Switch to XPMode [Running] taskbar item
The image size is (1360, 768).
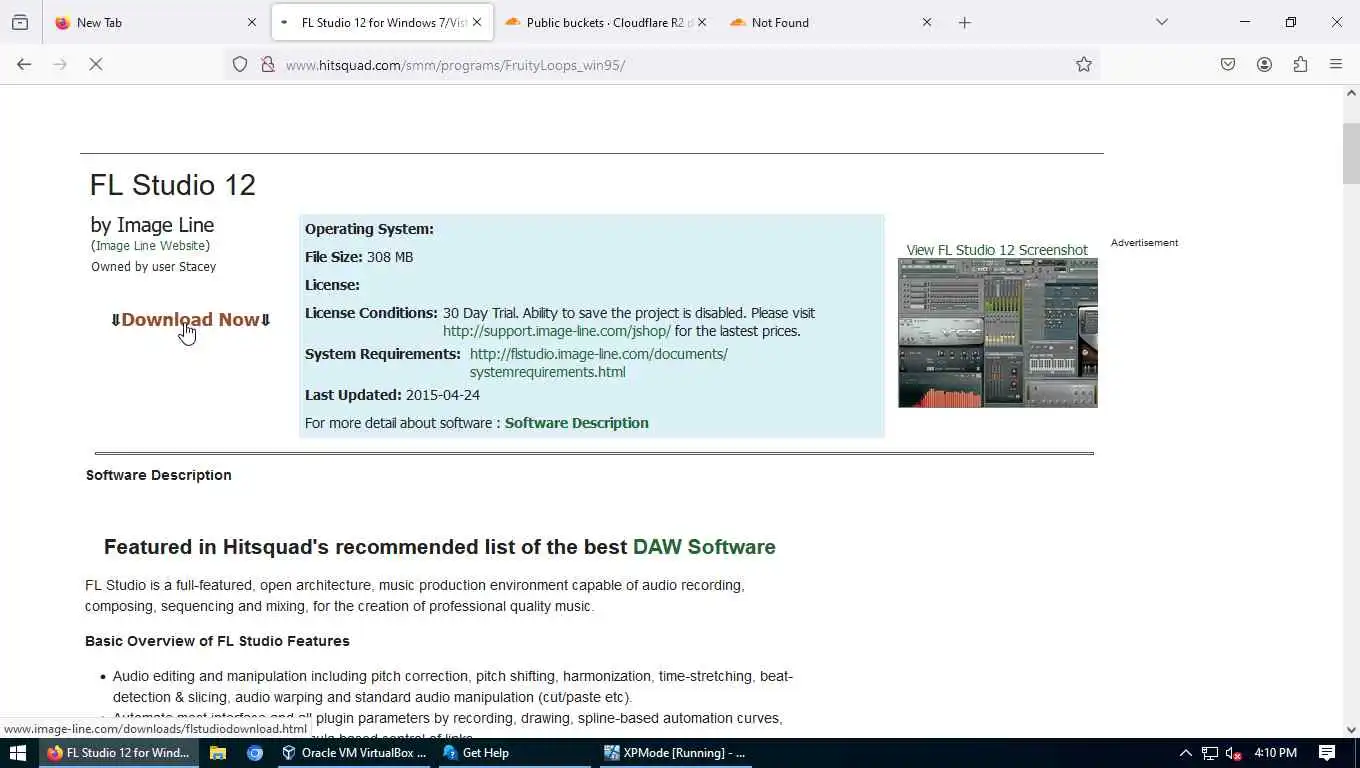[677, 753]
